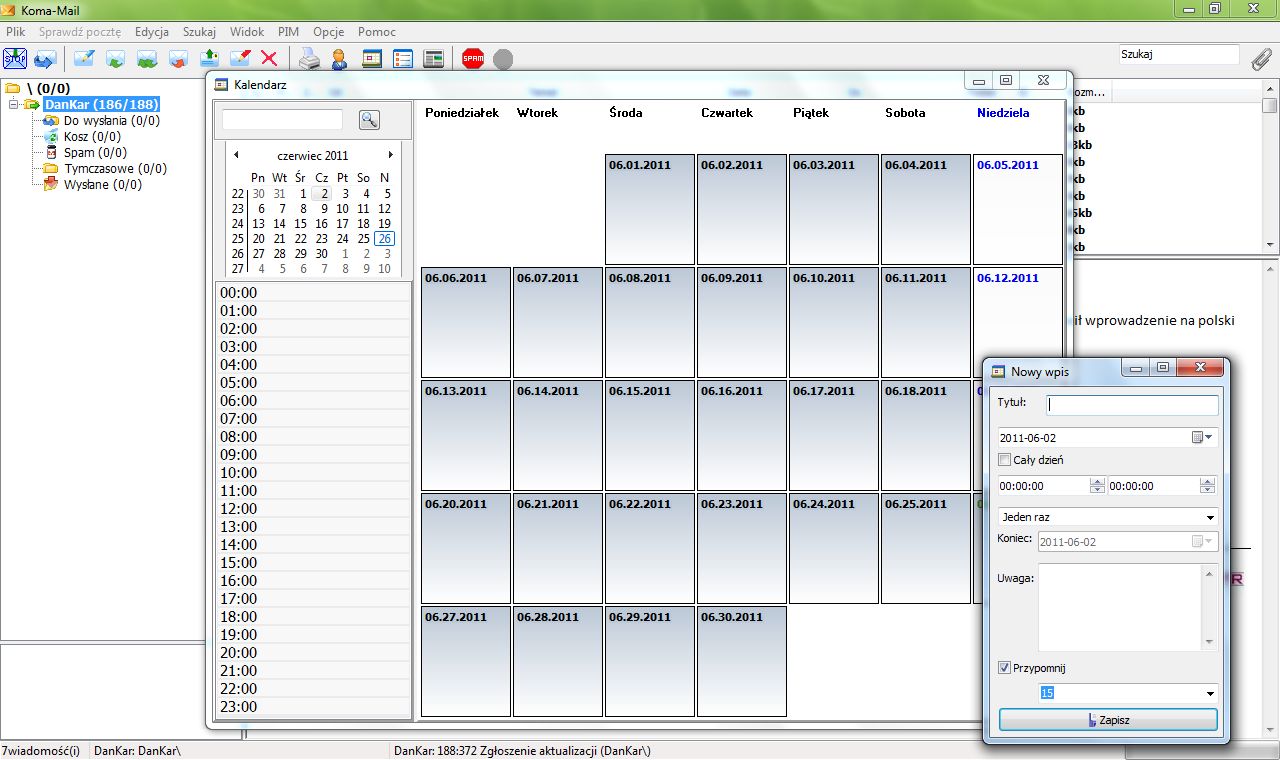The height and width of the screenshot is (760, 1280).
Task: Open the Jeden raz recurrence dropdown
Action: pos(1210,517)
